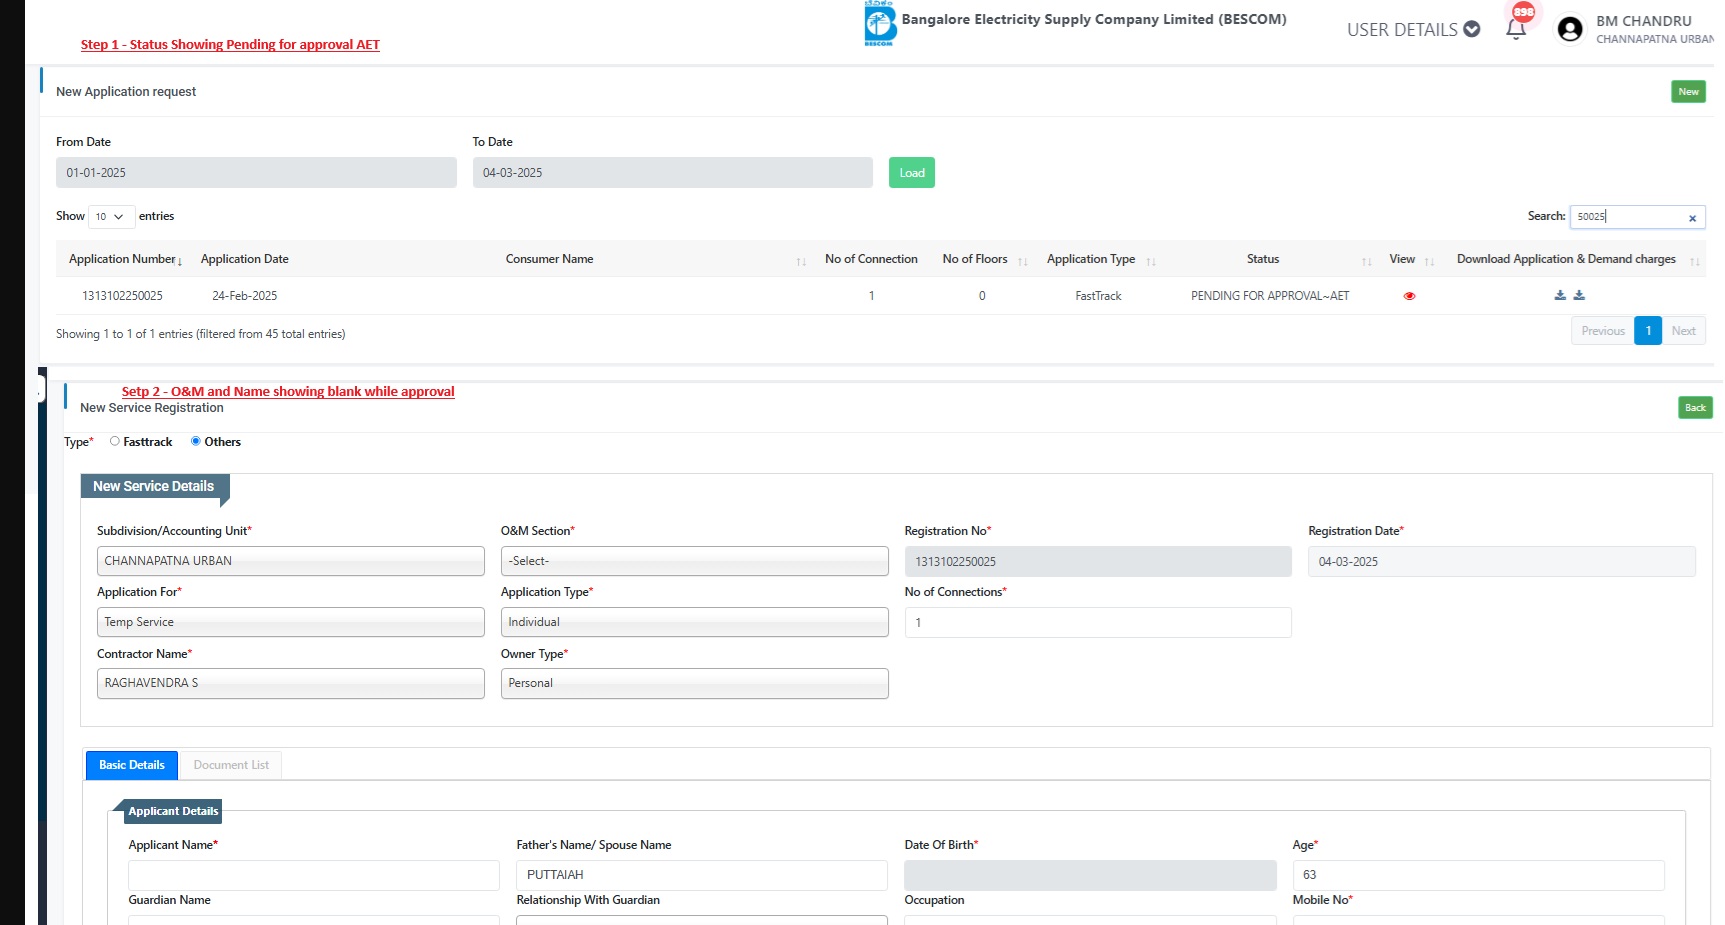Viewport: 1725px width, 925px height.
Task: Clear the search box with the x icon
Action: 1692,218
